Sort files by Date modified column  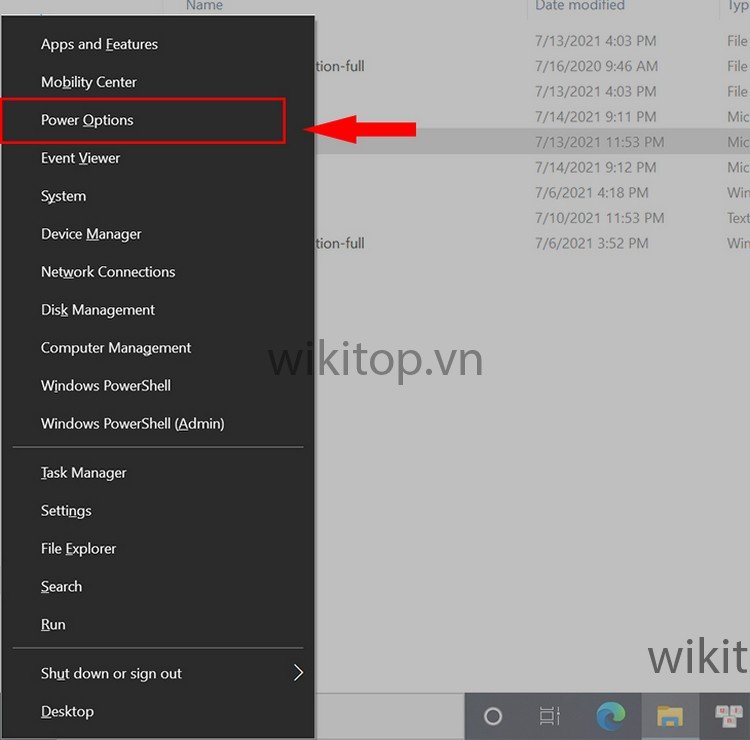pos(580,6)
